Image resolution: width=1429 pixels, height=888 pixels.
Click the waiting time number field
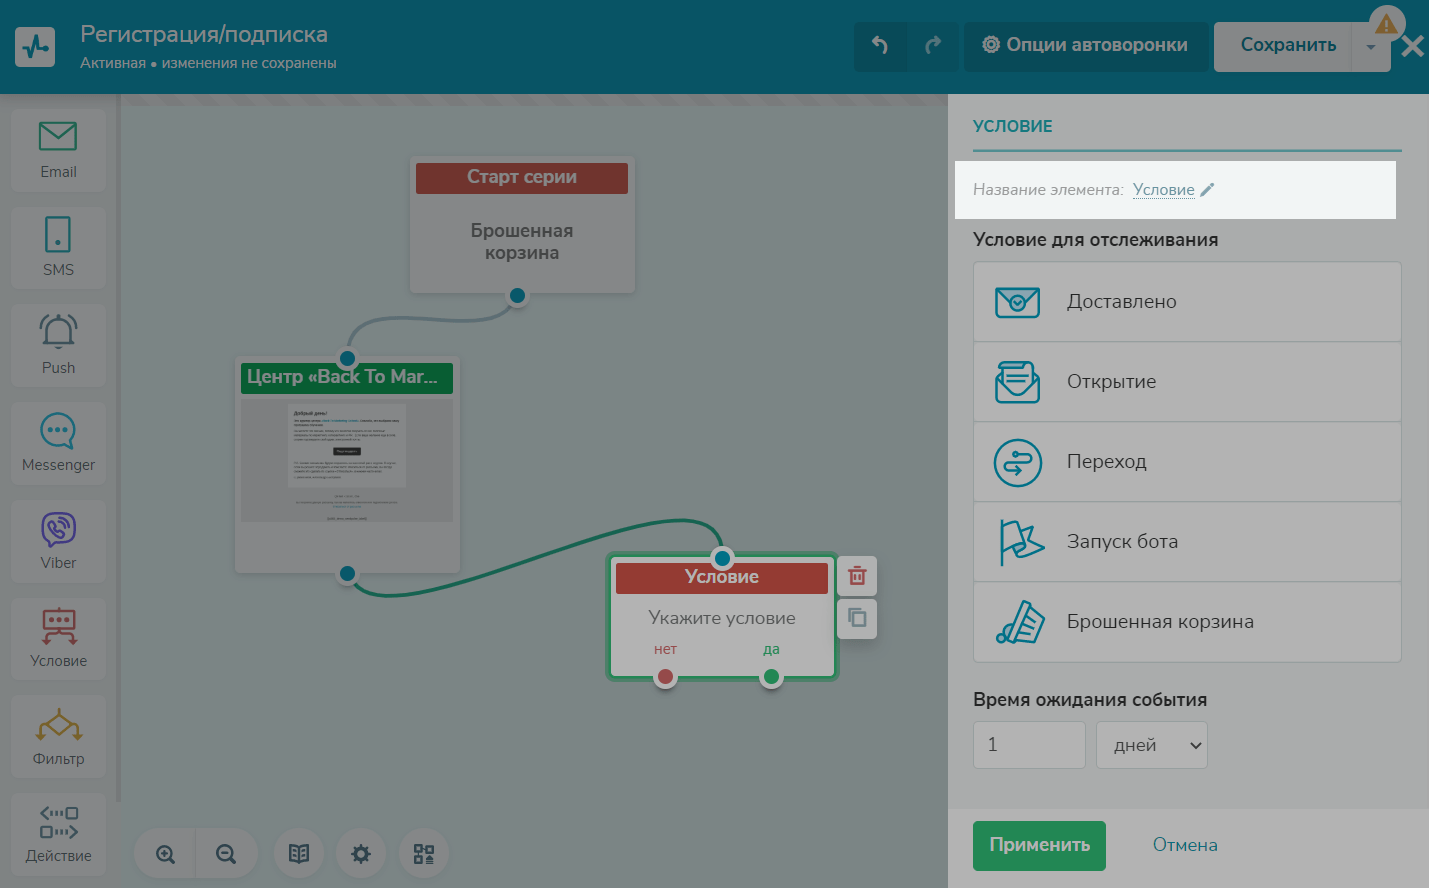1029,745
